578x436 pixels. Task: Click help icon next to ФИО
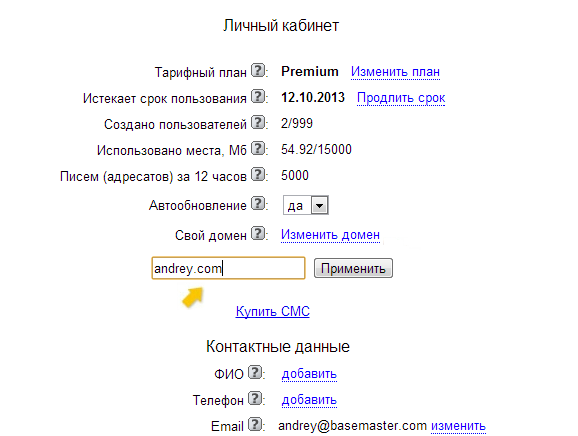point(255,372)
